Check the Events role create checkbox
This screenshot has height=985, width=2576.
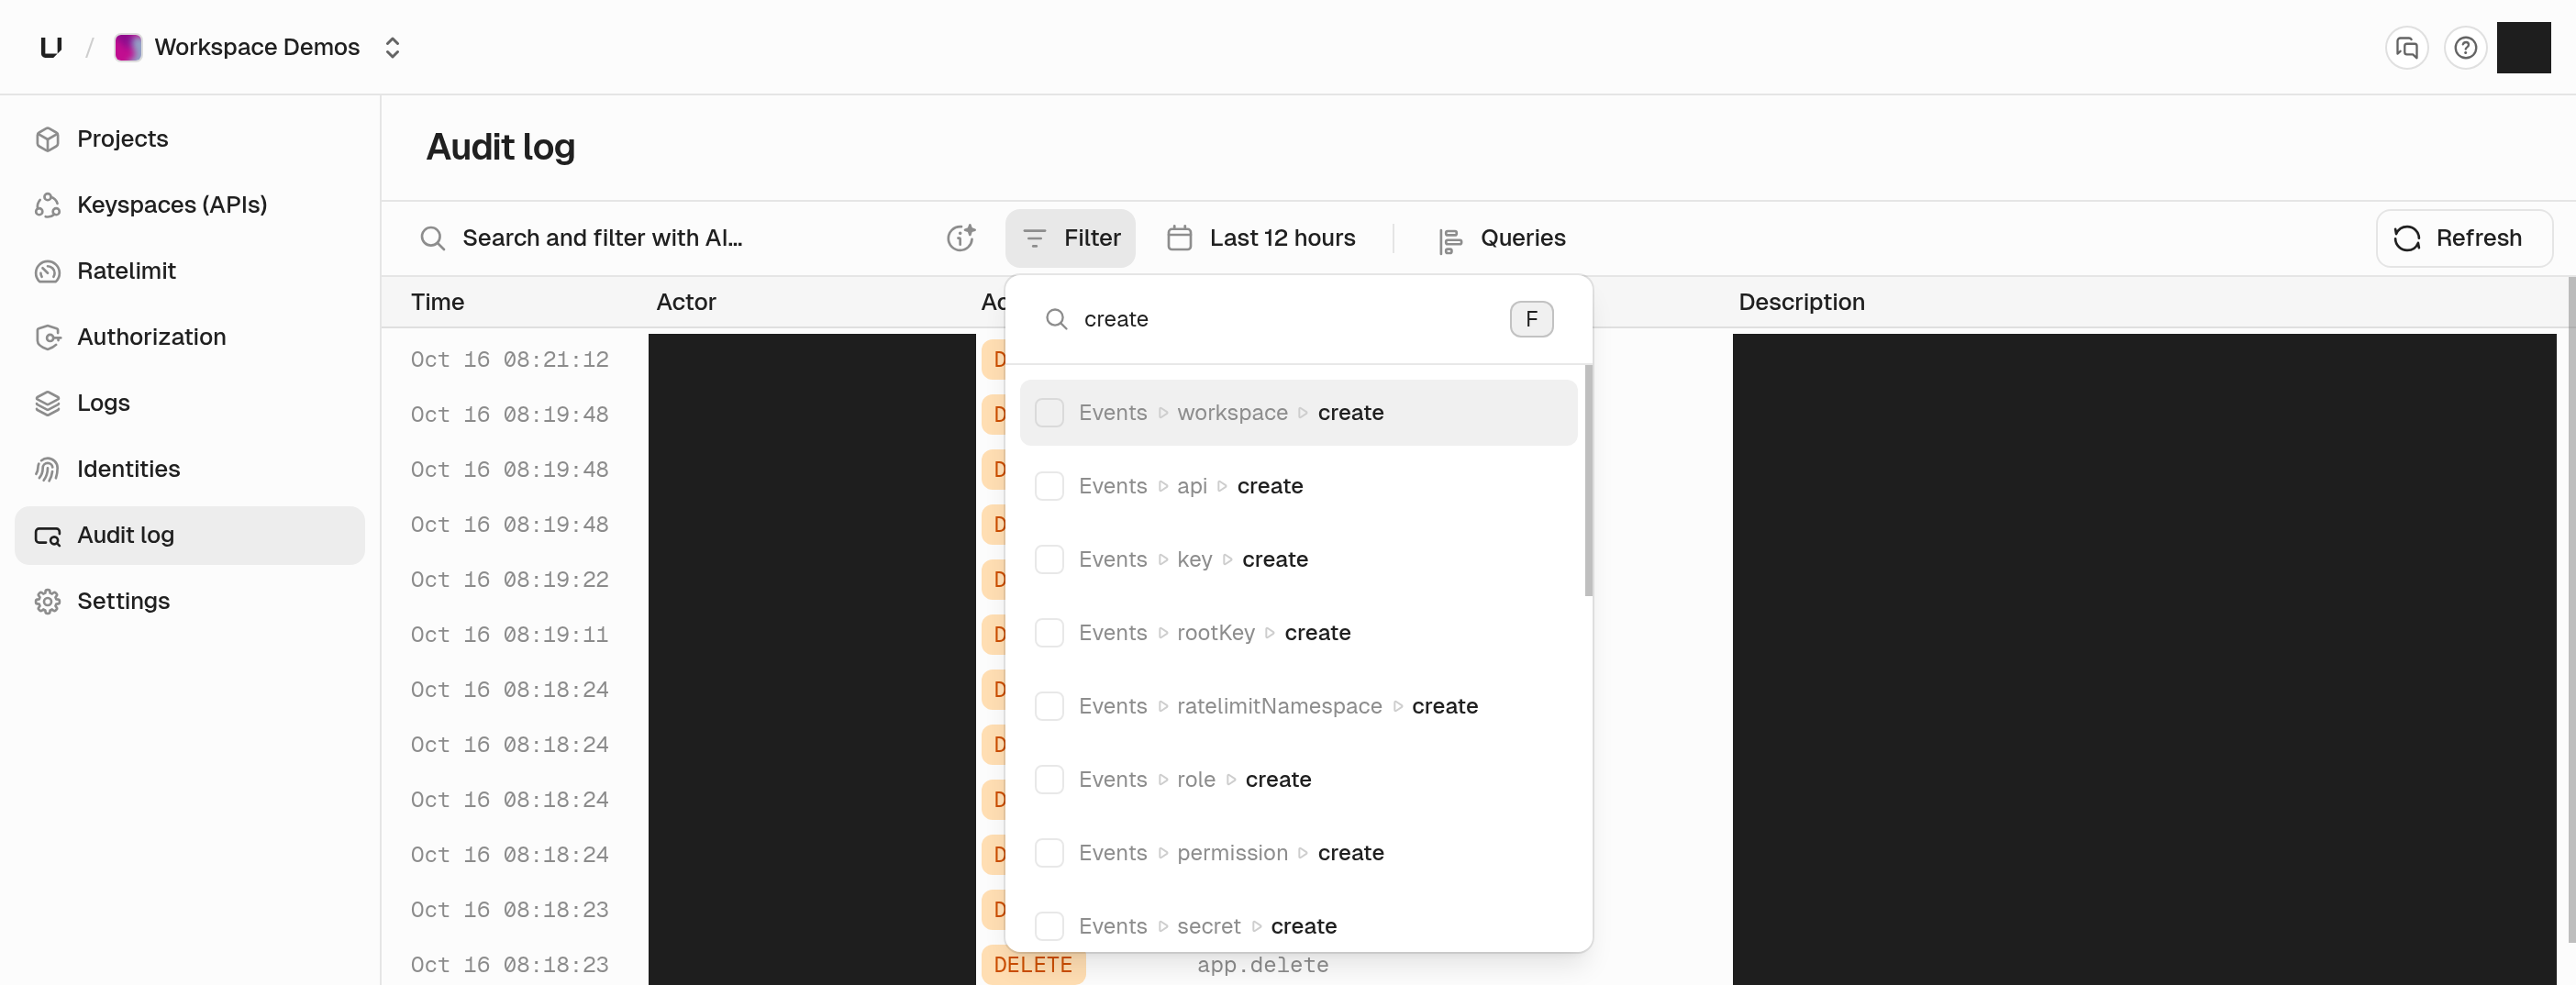(1049, 779)
